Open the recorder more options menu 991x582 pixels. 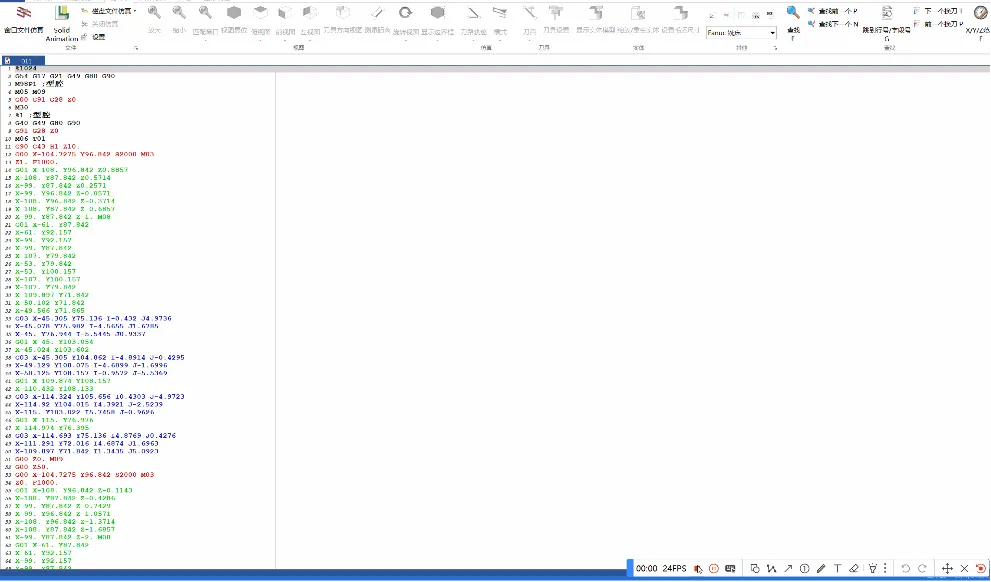(x=885, y=568)
